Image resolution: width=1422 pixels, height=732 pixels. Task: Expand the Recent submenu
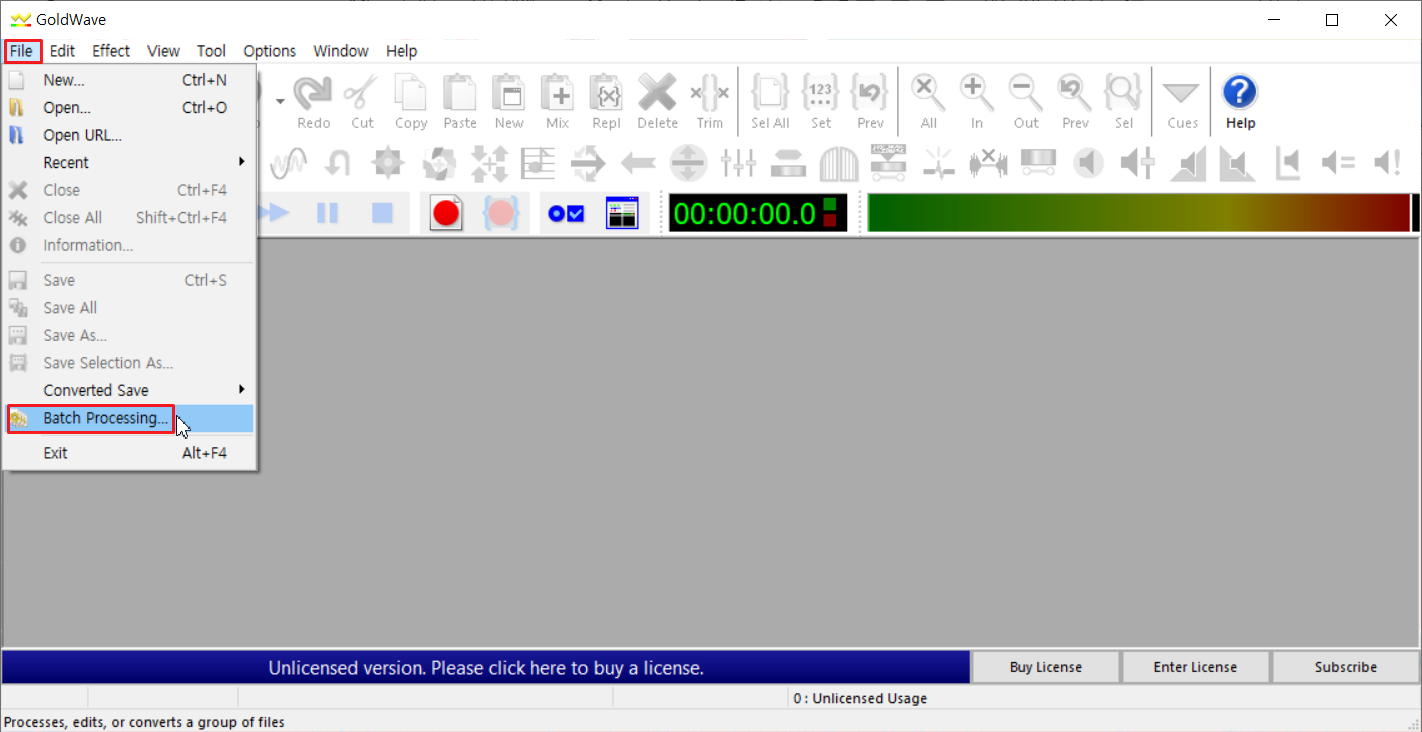(129, 162)
